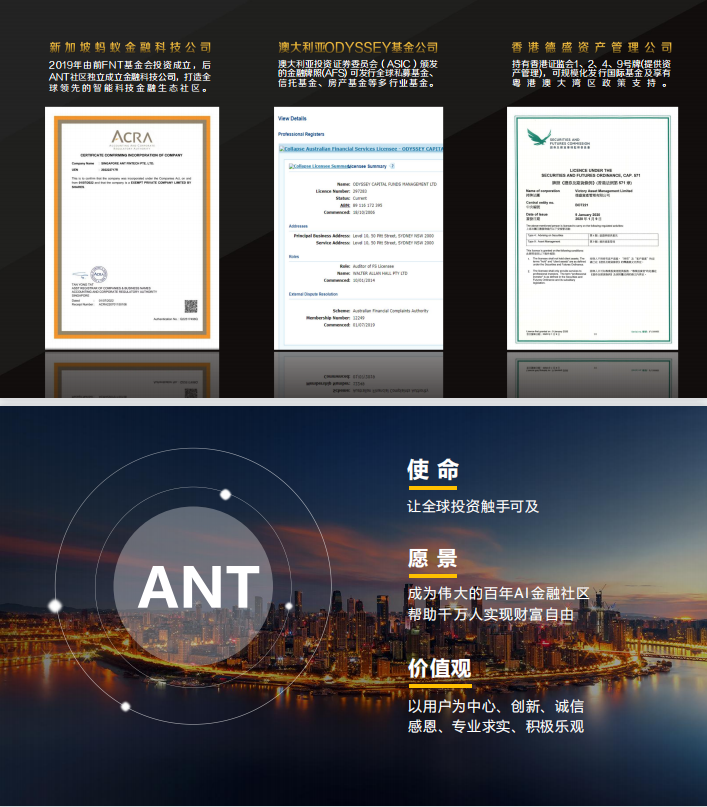Screen dimensions: 707x807
Task: Click the 香港德盛资产管理公司 title
Action: tap(591, 47)
